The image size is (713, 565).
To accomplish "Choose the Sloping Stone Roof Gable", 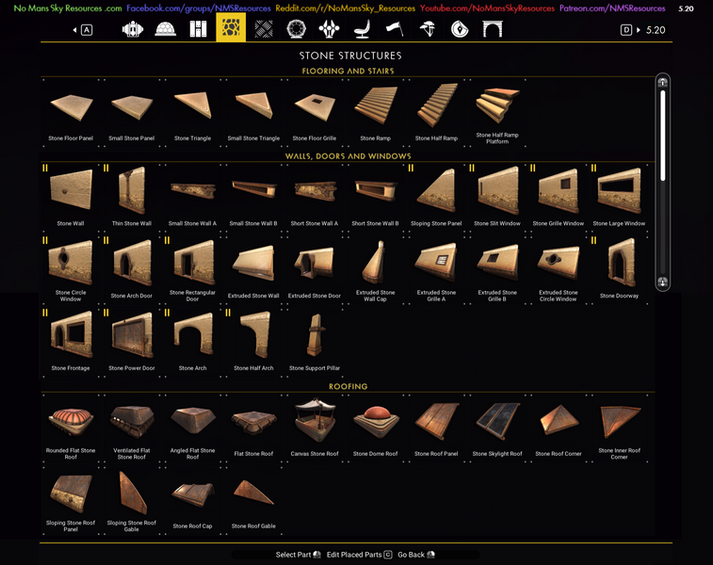I will tap(132, 500).
